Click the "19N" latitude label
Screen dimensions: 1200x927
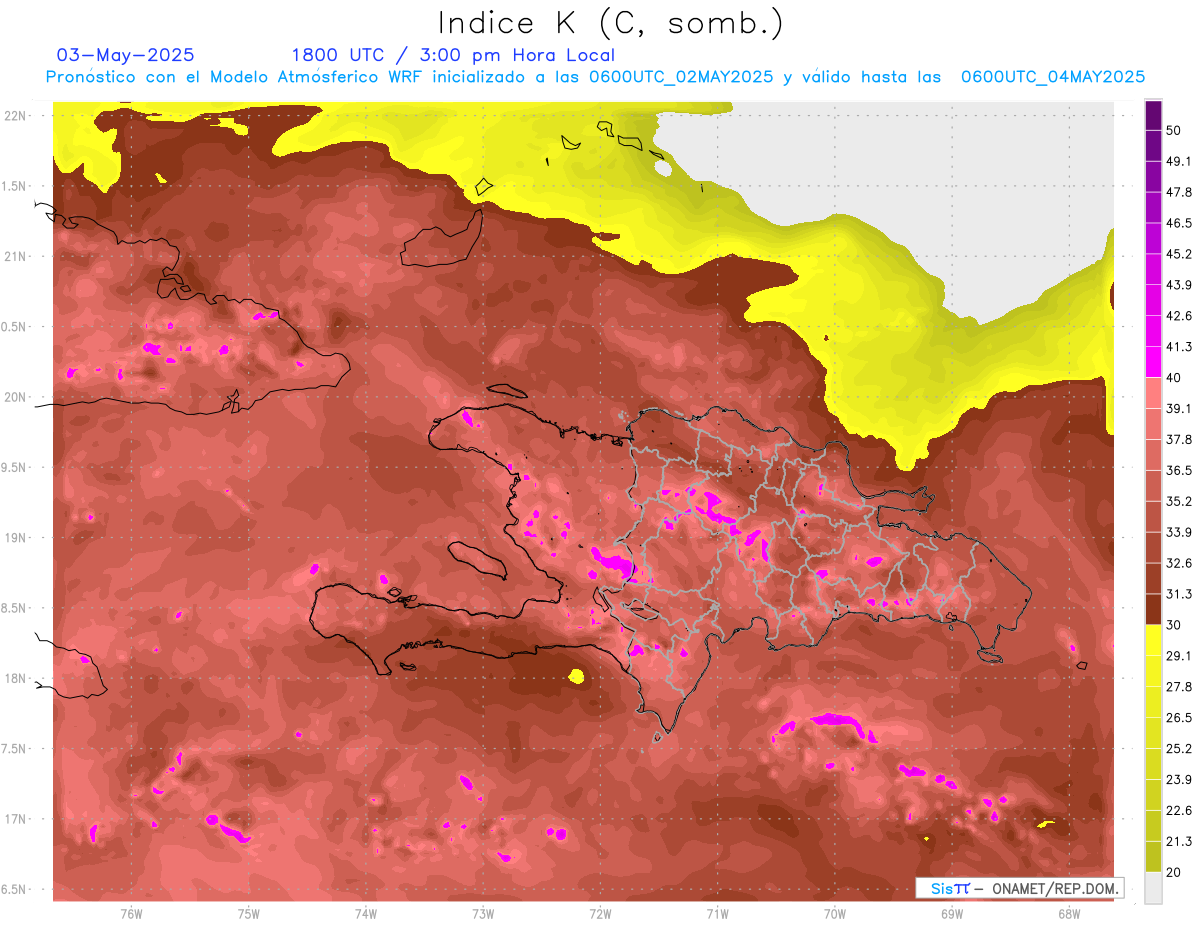coord(14,537)
